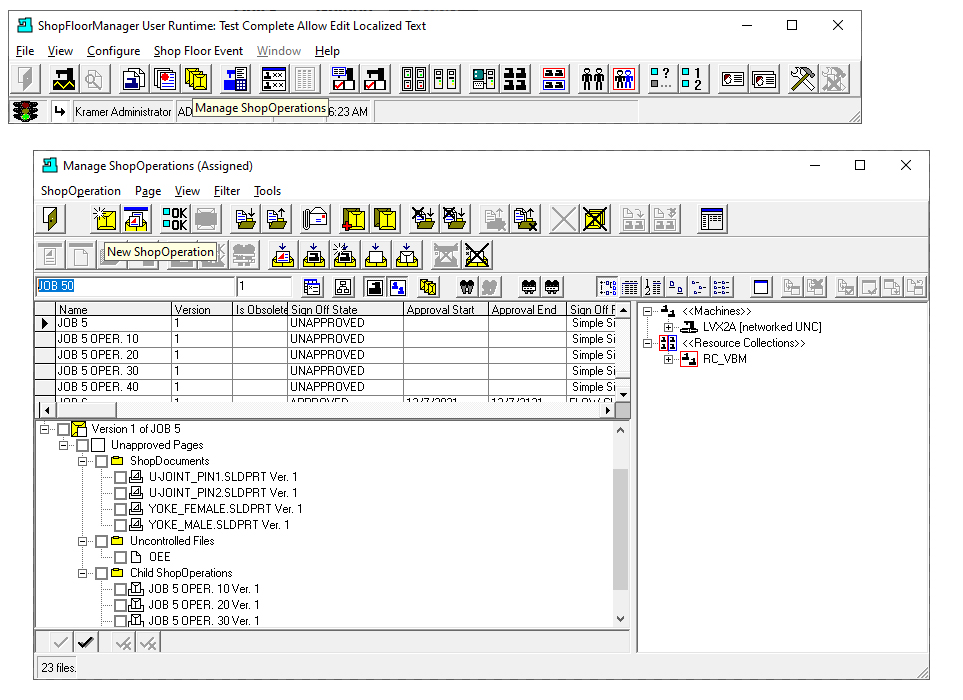Click the red-bordered blue people icon
Screen dimensions: 963x700
pyautogui.click(x=624, y=79)
